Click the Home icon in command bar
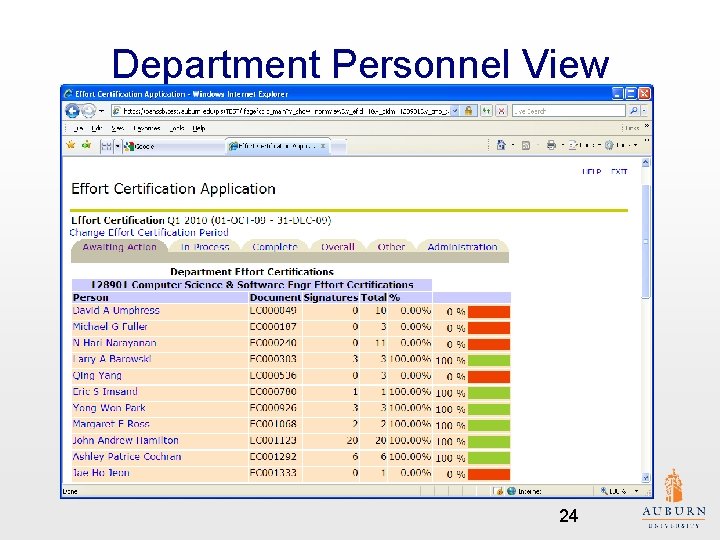 point(502,146)
